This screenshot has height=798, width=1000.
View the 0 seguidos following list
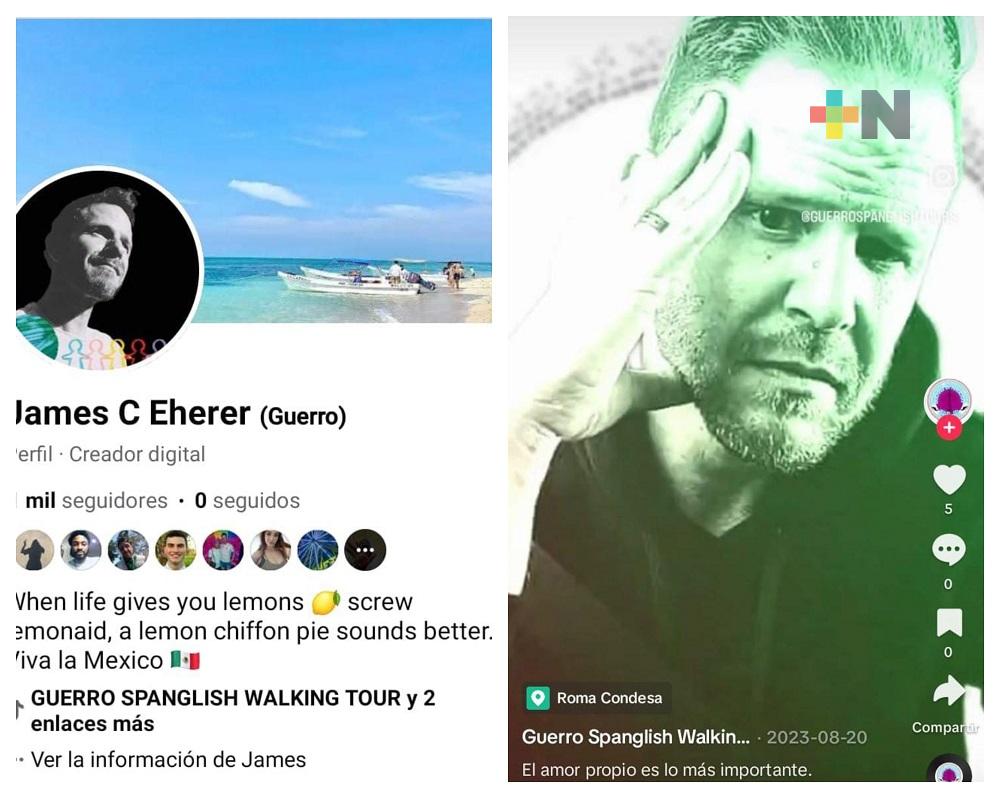point(247,501)
